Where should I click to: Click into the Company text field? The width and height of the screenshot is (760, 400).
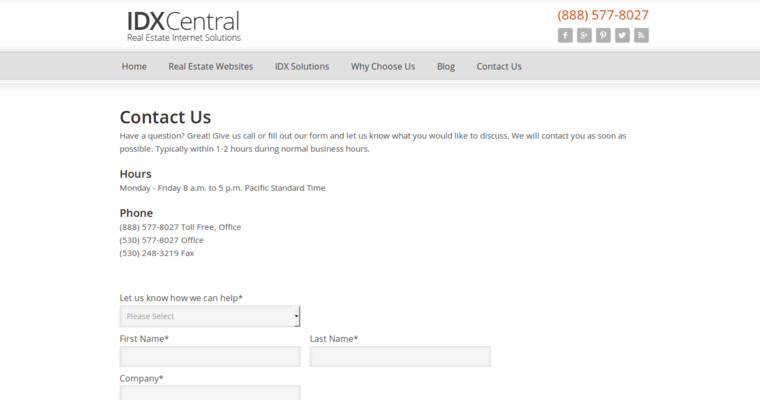(209, 393)
